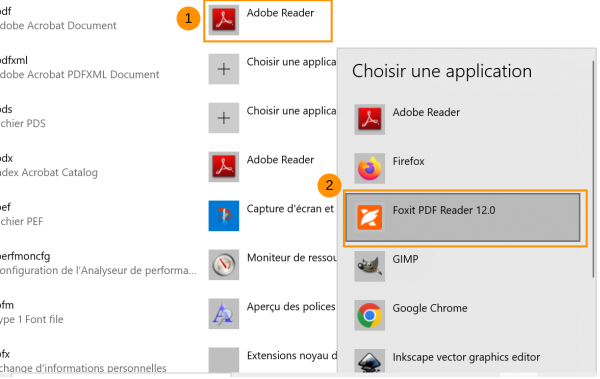Select Foxit PDF Reader 12.0 in the app list
Image resolution: width=600 pixels, height=379 pixels.
[463, 218]
